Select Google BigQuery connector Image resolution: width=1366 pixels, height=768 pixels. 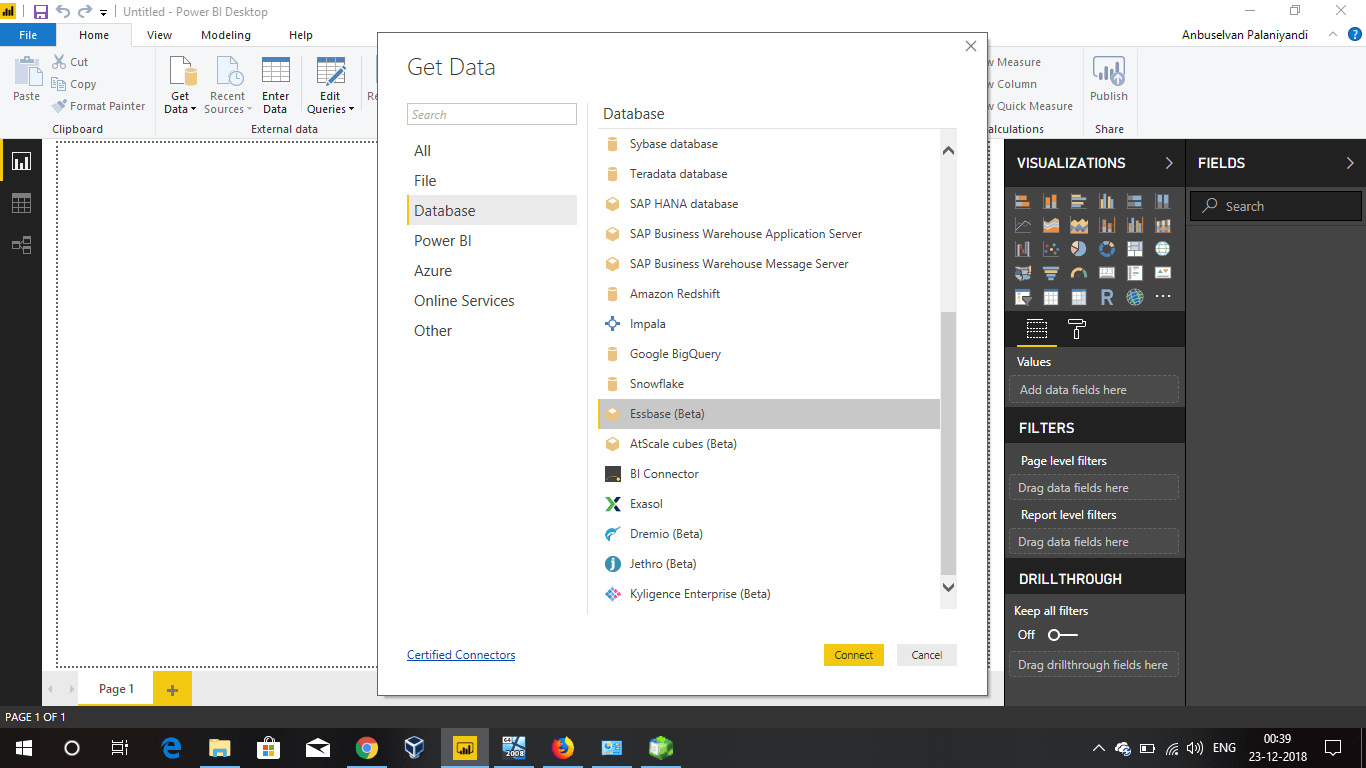[x=769, y=354]
